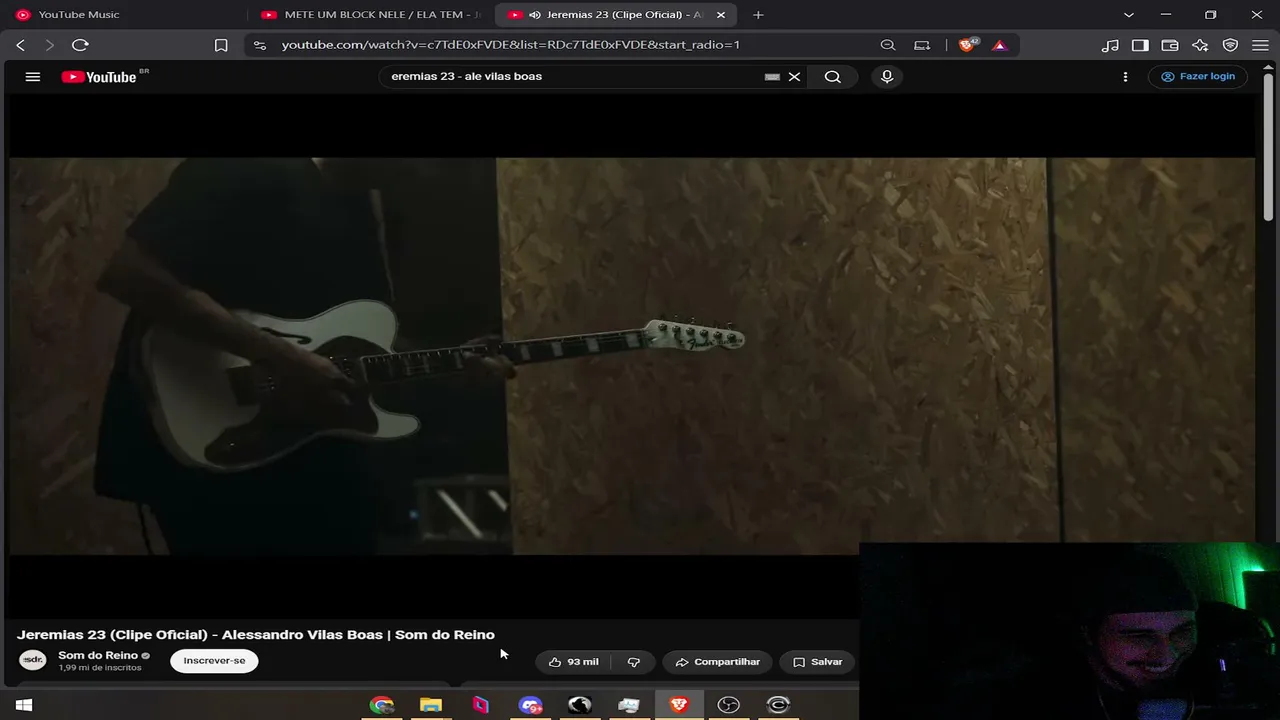This screenshot has height=720, width=1280.
Task: Open the Brave VPN shield
Action: 1231,45
